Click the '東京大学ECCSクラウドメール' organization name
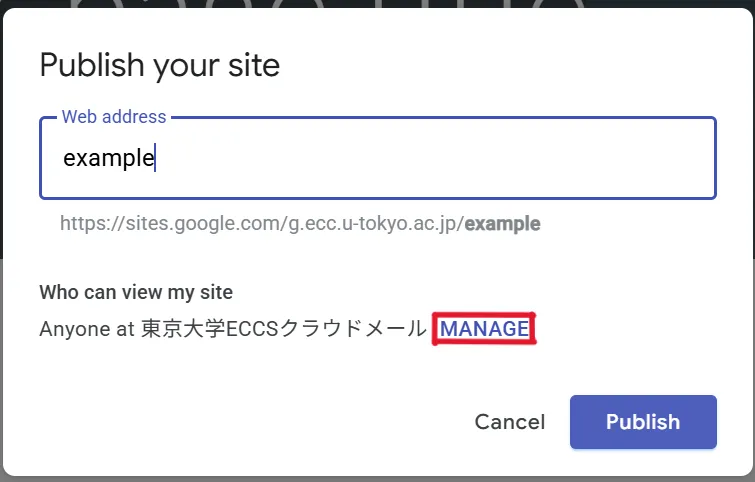The height and width of the screenshot is (482, 755). (283, 329)
